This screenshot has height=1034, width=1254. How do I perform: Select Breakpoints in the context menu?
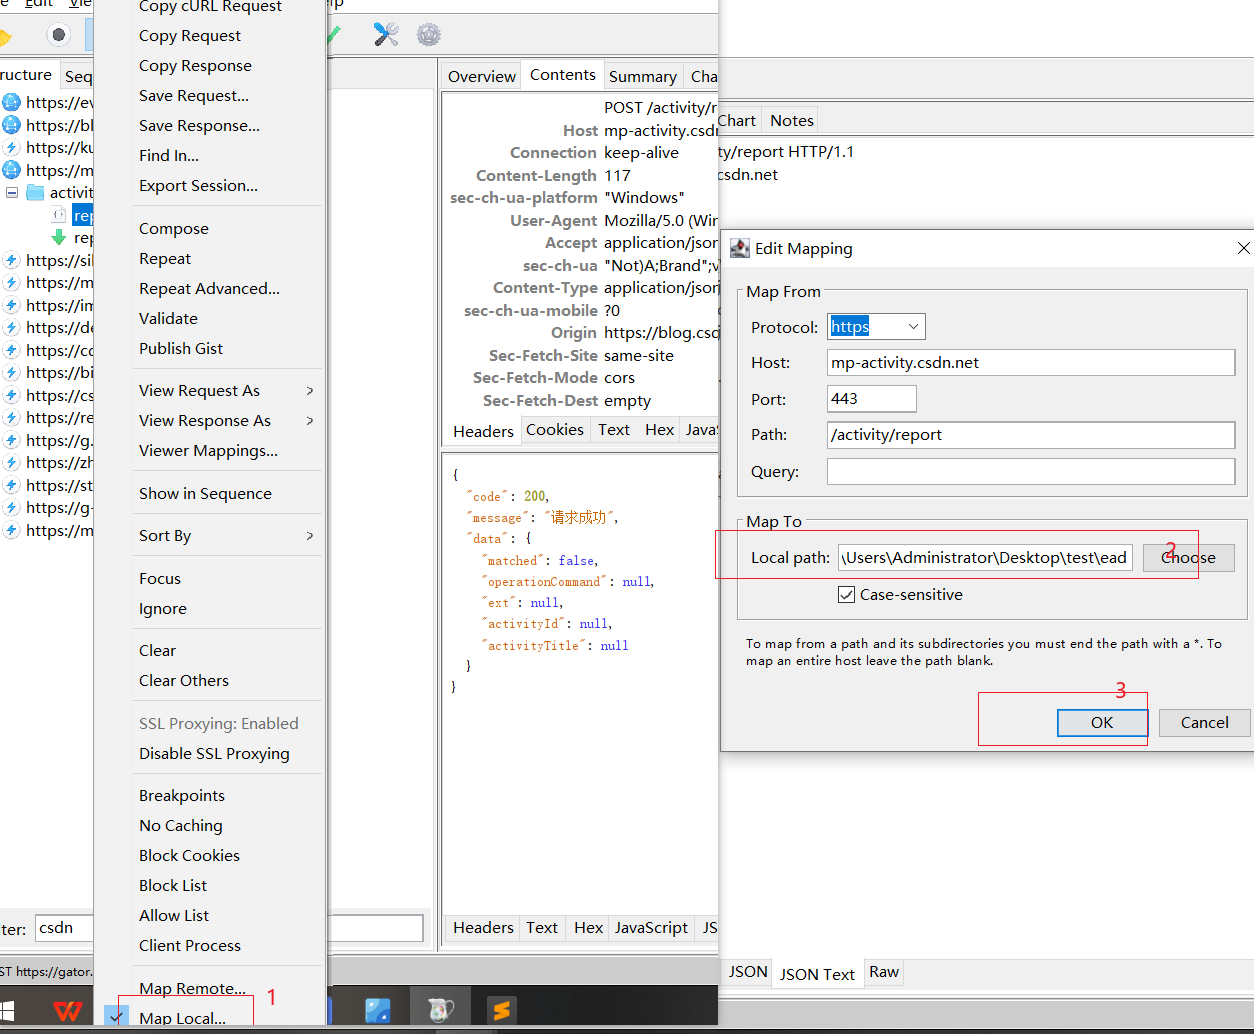tap(182, 795)
